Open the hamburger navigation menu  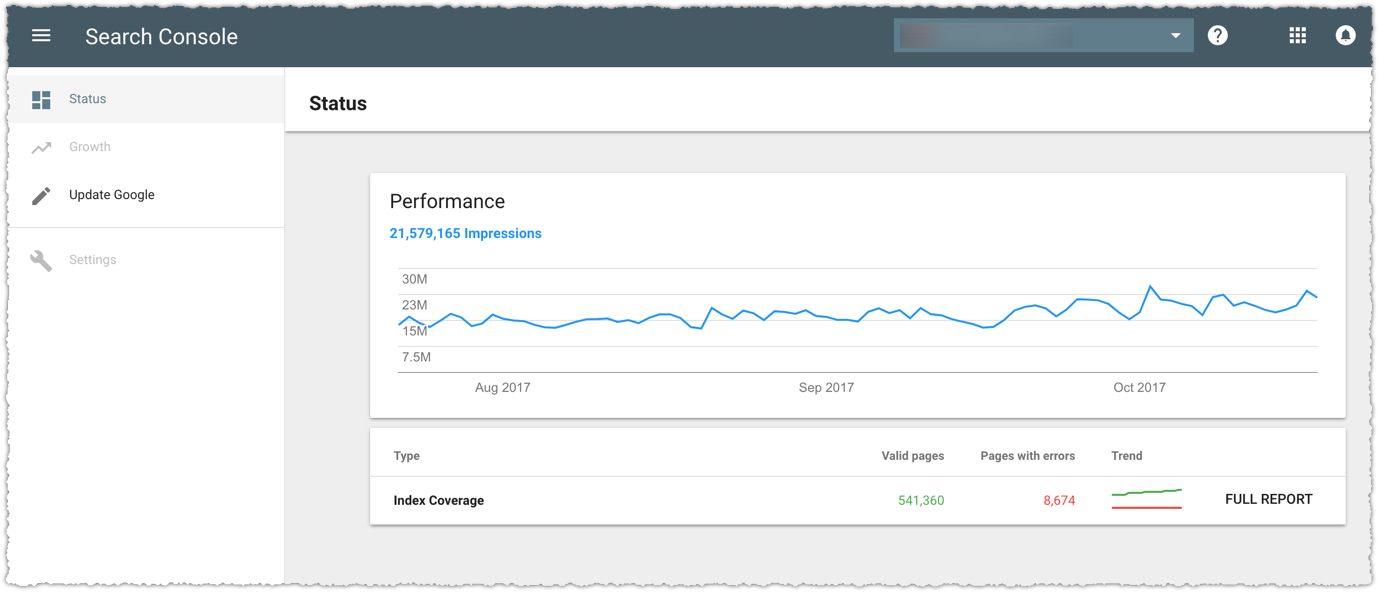click(x=41, y=36)
